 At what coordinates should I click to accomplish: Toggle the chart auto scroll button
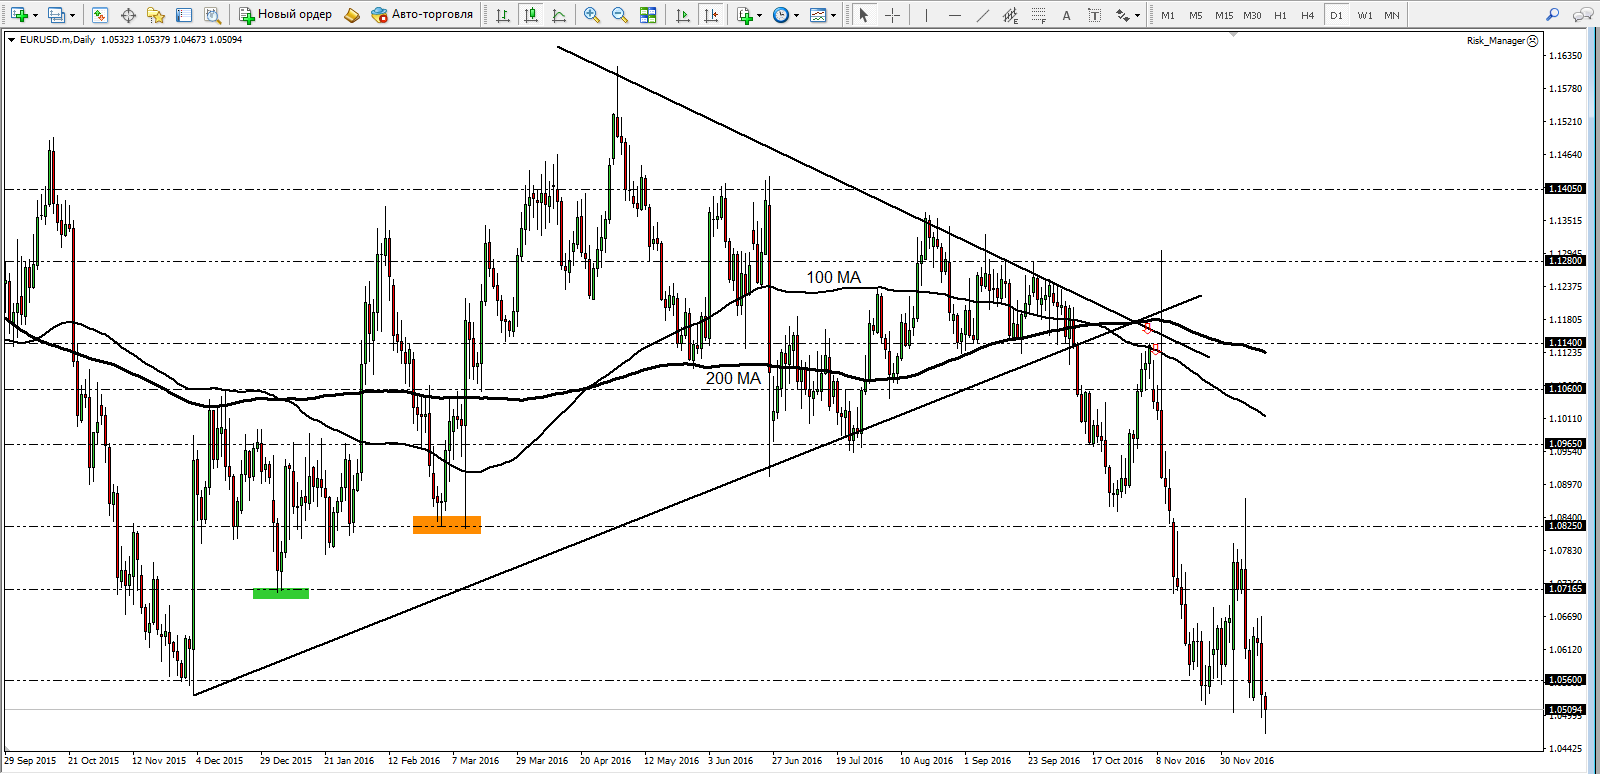pyautogui.click(x=683, y=15)
